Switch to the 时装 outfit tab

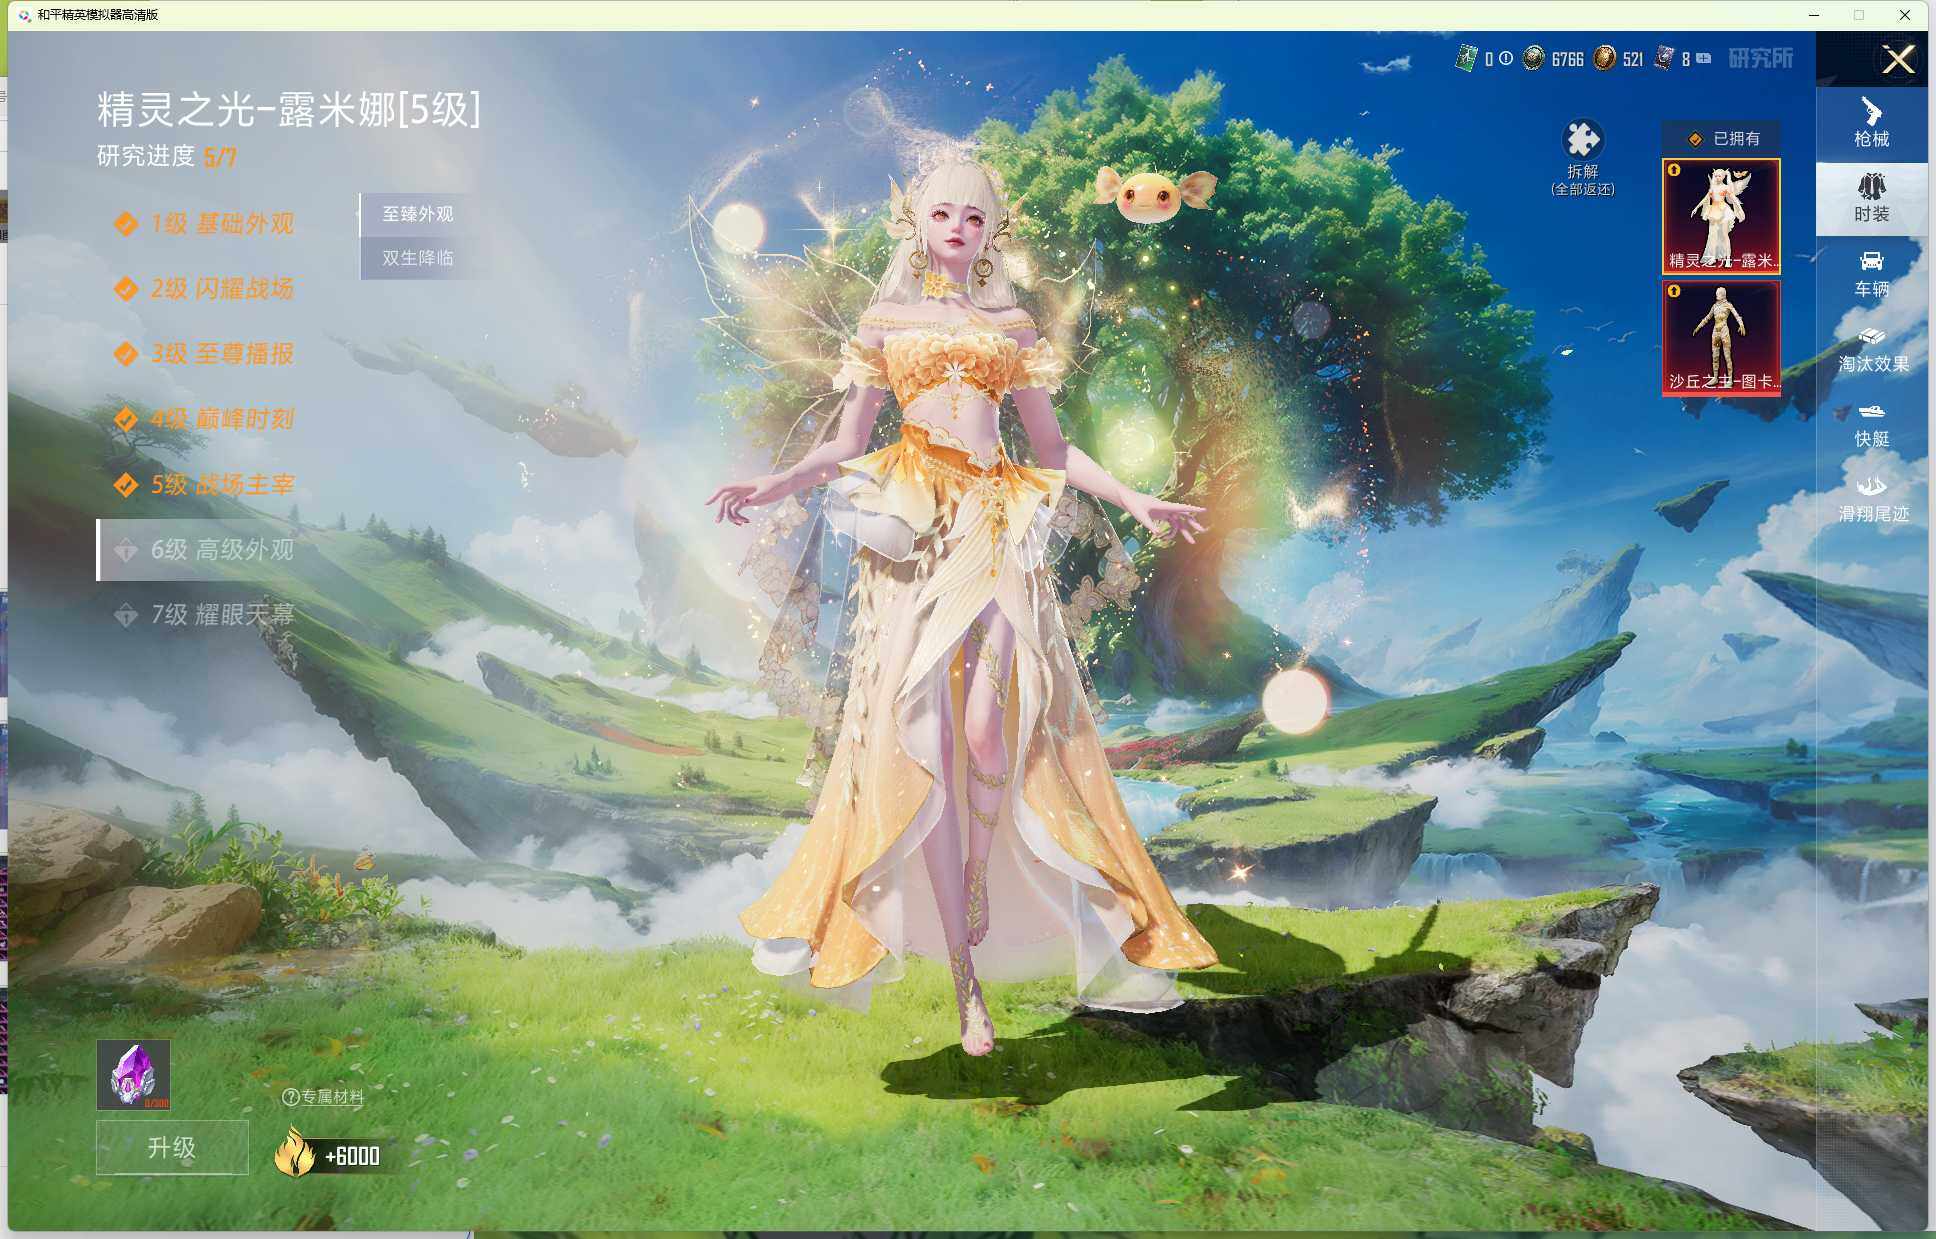[x=1870, y=198]
